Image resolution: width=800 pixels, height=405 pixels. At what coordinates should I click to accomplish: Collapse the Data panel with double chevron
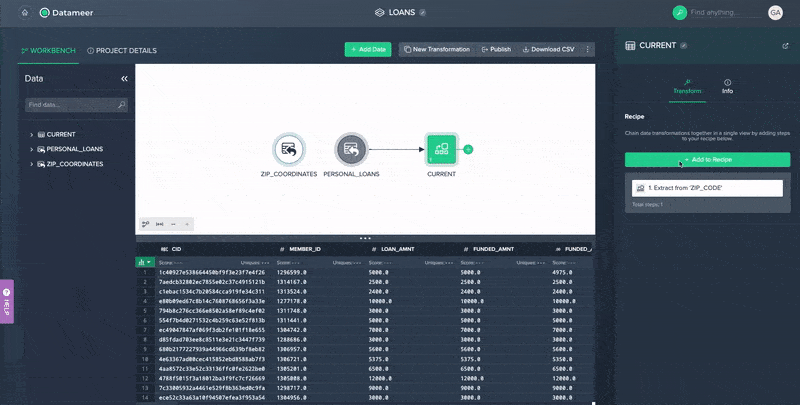pyautogui.click(x=124, y=79)
